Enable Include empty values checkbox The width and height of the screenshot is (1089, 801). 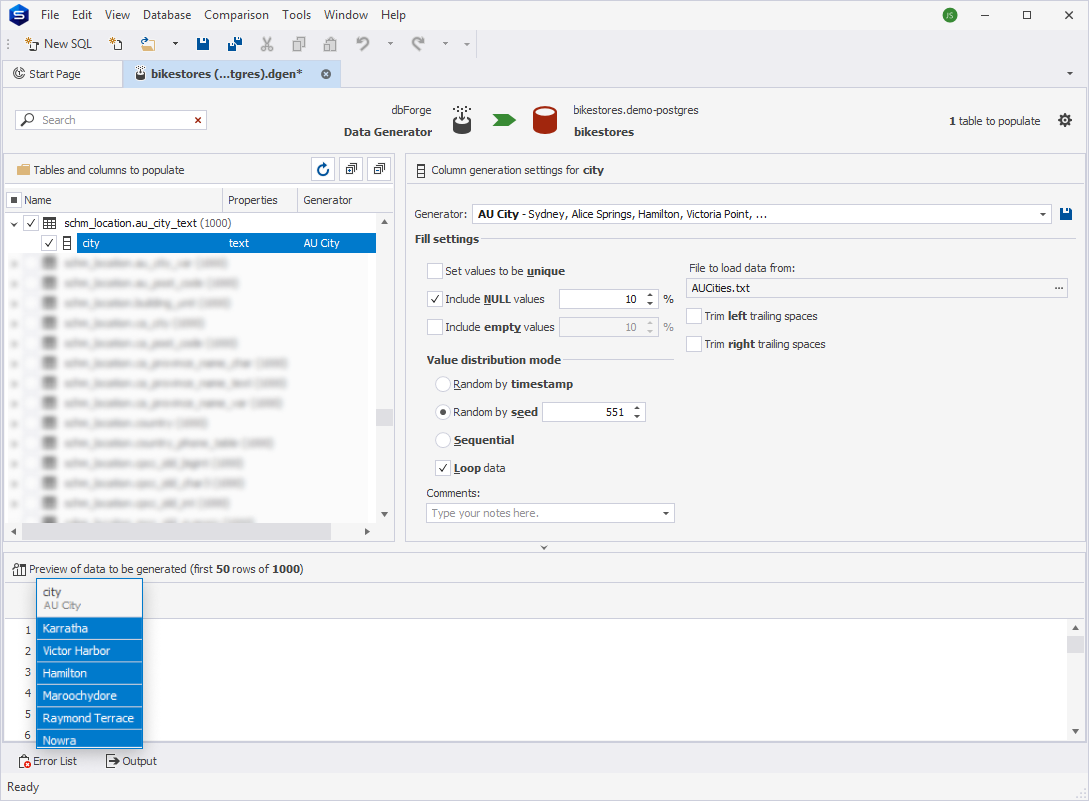(x=435, y=327)
